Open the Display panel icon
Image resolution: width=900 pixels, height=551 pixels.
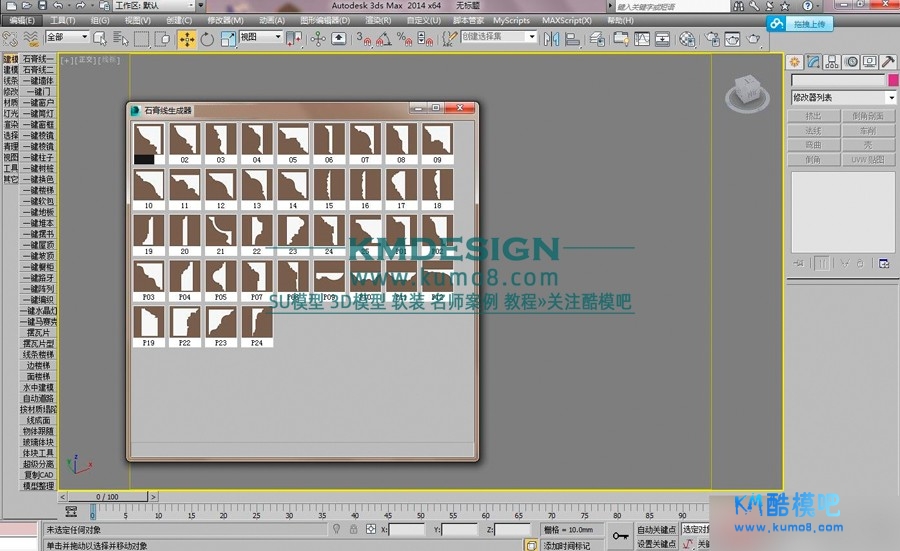coord(869,62)
